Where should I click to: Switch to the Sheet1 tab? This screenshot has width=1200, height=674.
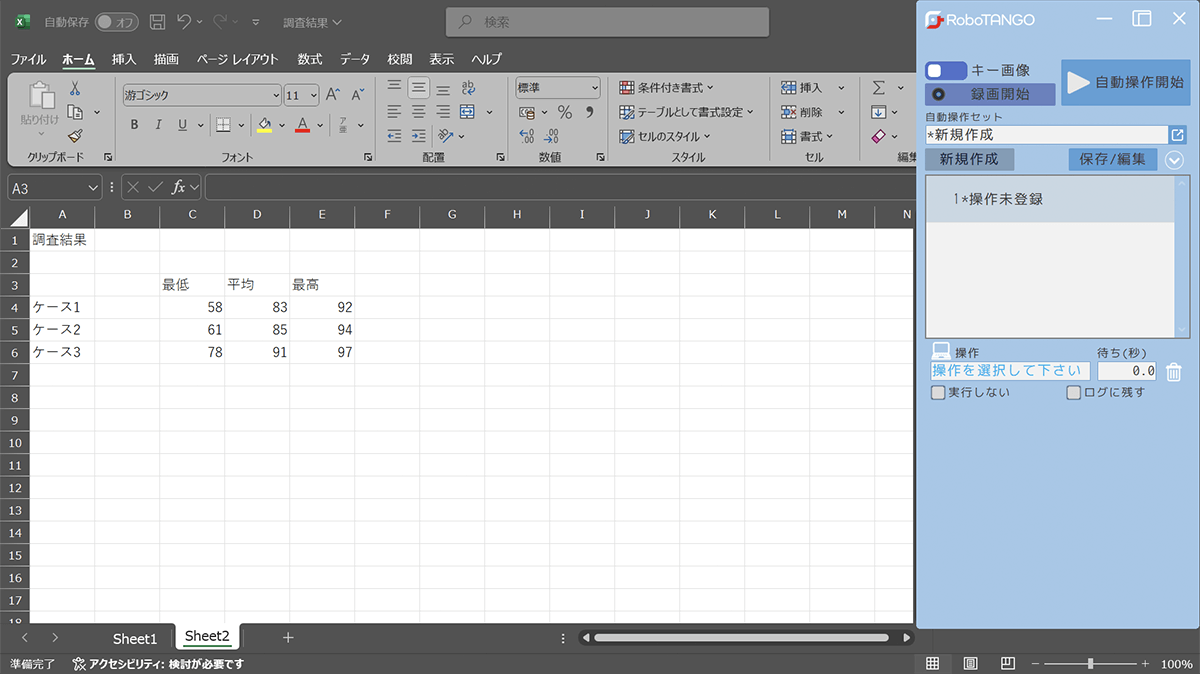135,638
